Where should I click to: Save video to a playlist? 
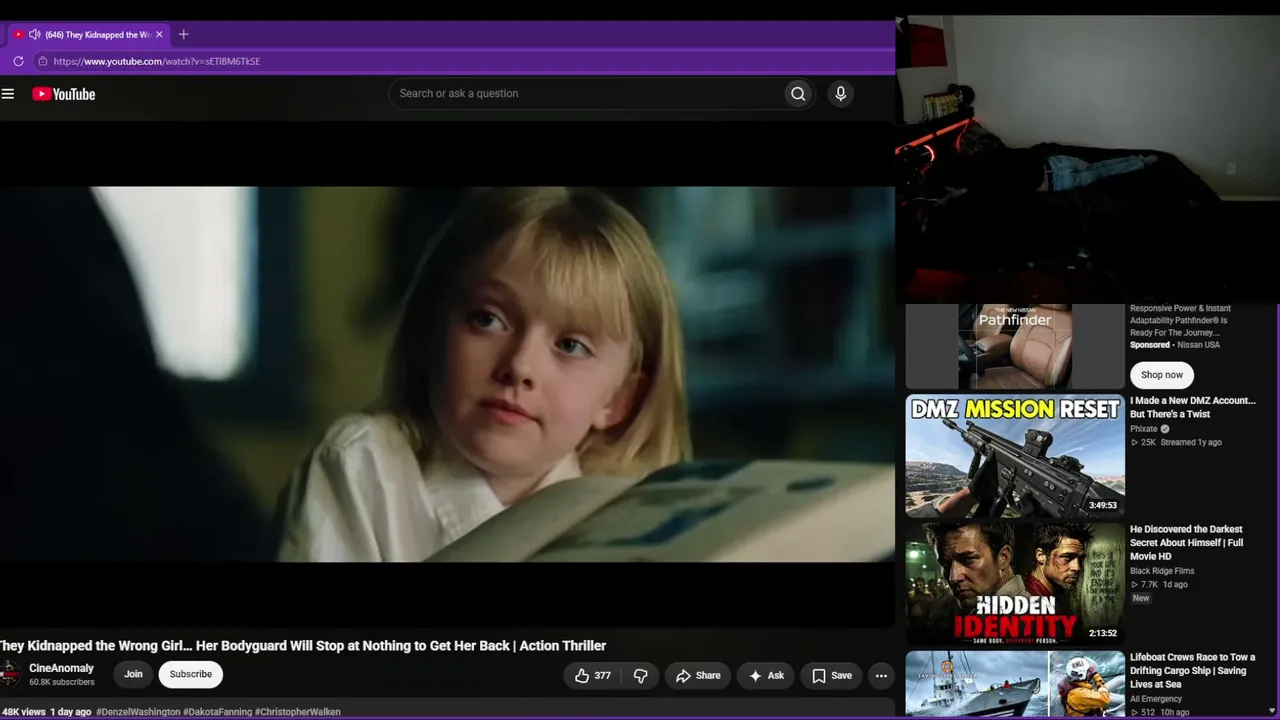click(x=832, y=676)
